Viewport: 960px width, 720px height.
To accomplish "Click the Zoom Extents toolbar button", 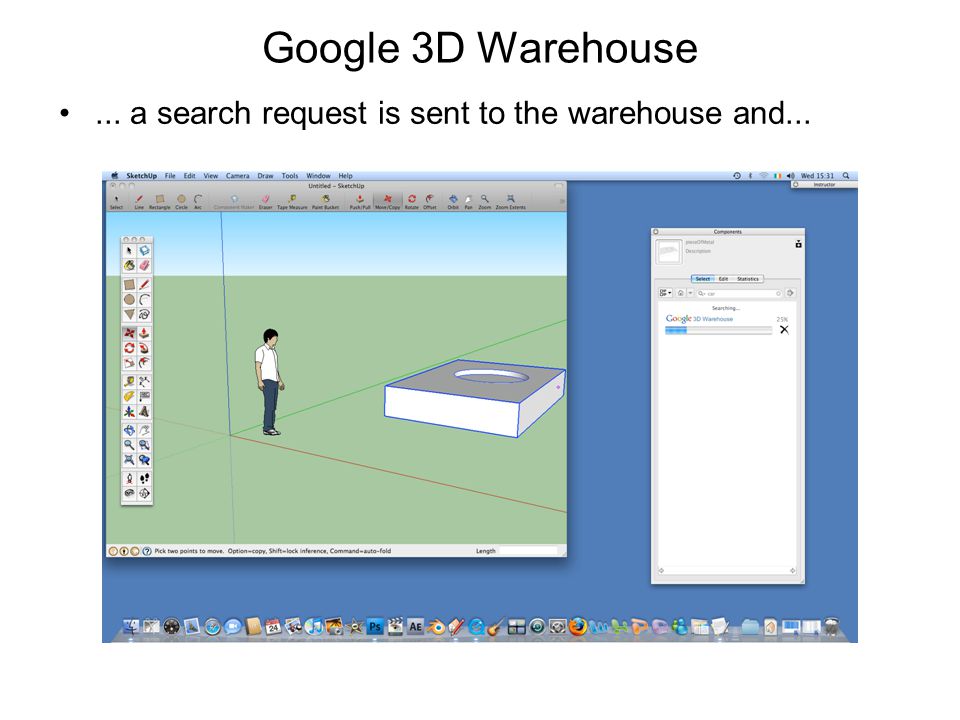I will point(511,200).
